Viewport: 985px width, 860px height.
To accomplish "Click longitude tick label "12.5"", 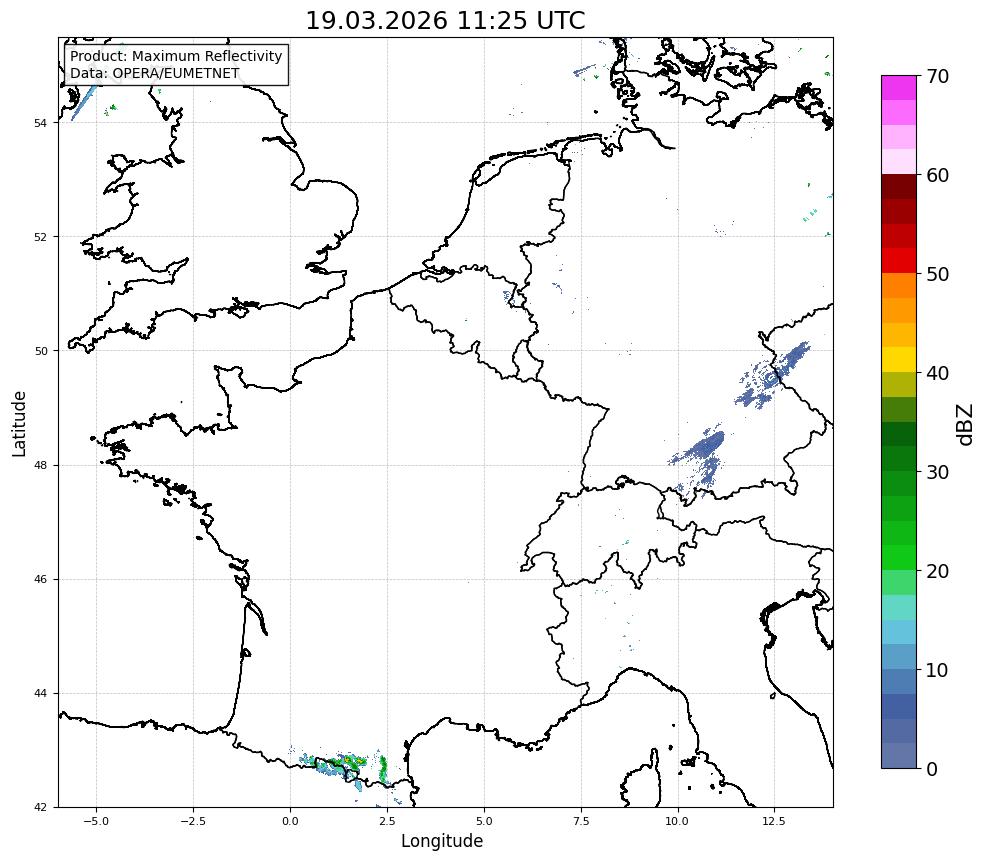I will (774, 821).
